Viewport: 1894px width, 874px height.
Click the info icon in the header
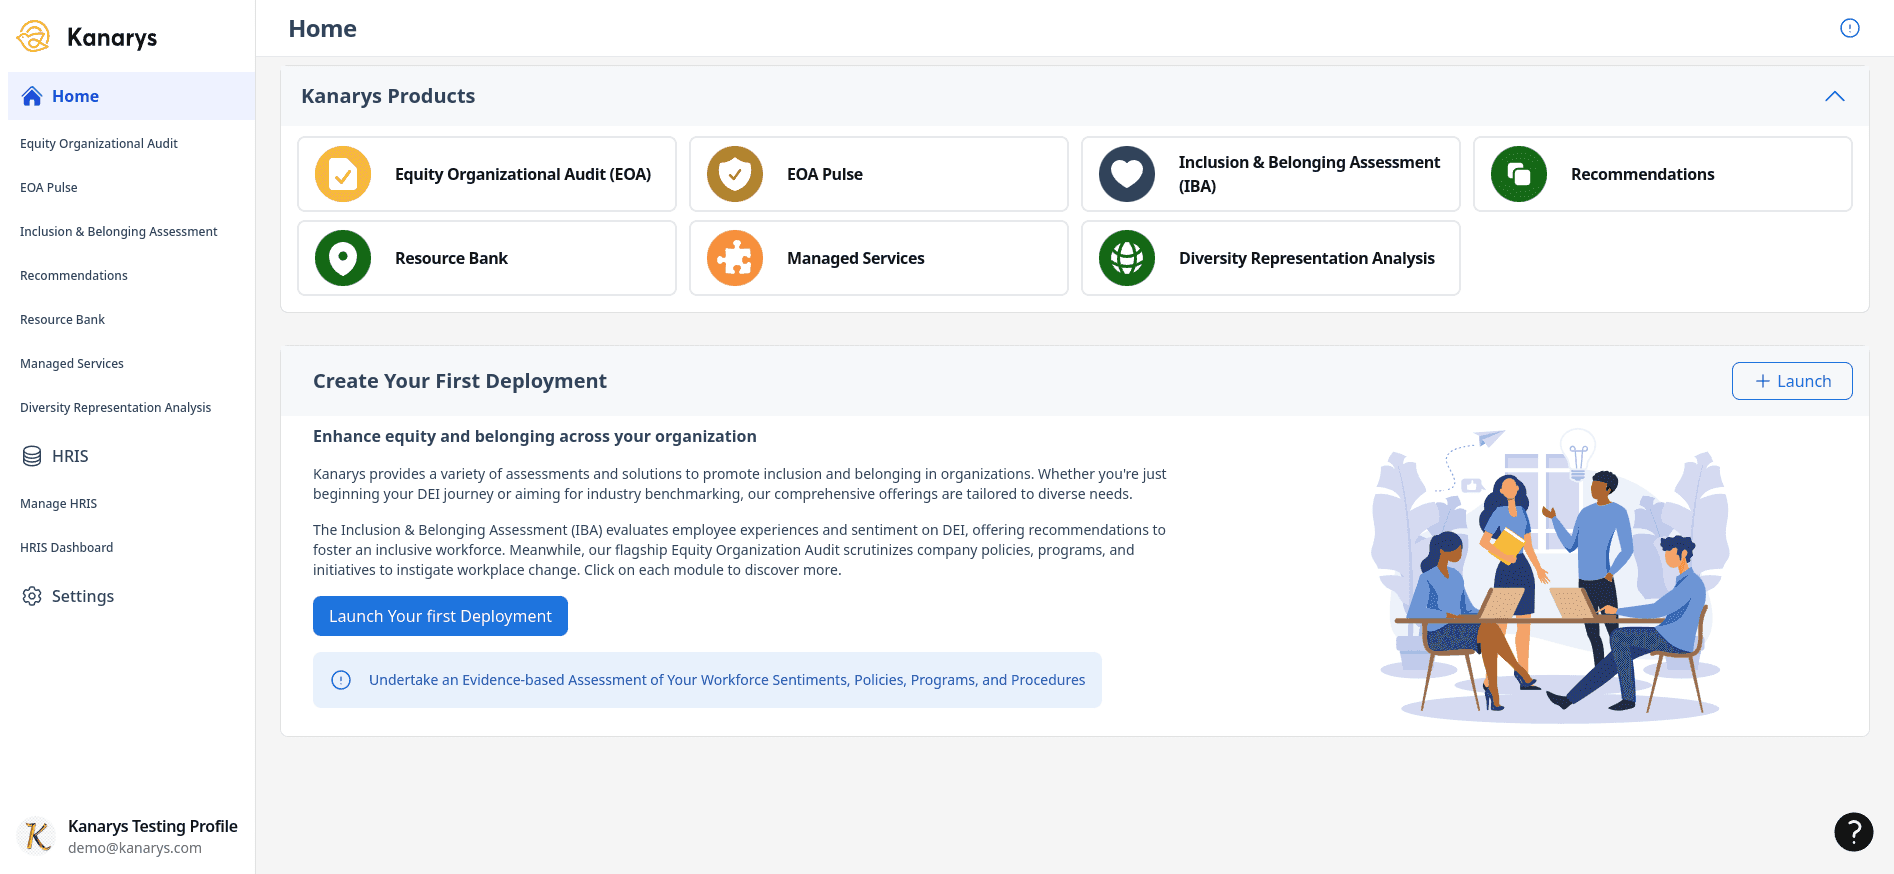click(1849, 28)
